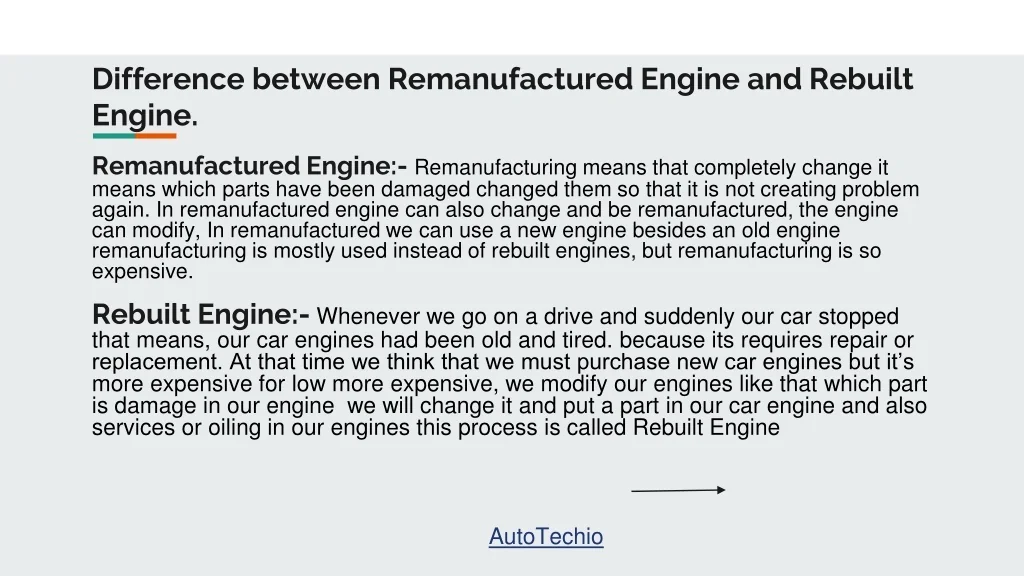Click the word "expensive." ending the first paragraph
This screenshot has height=576, width=1024.
click(143, 272)
